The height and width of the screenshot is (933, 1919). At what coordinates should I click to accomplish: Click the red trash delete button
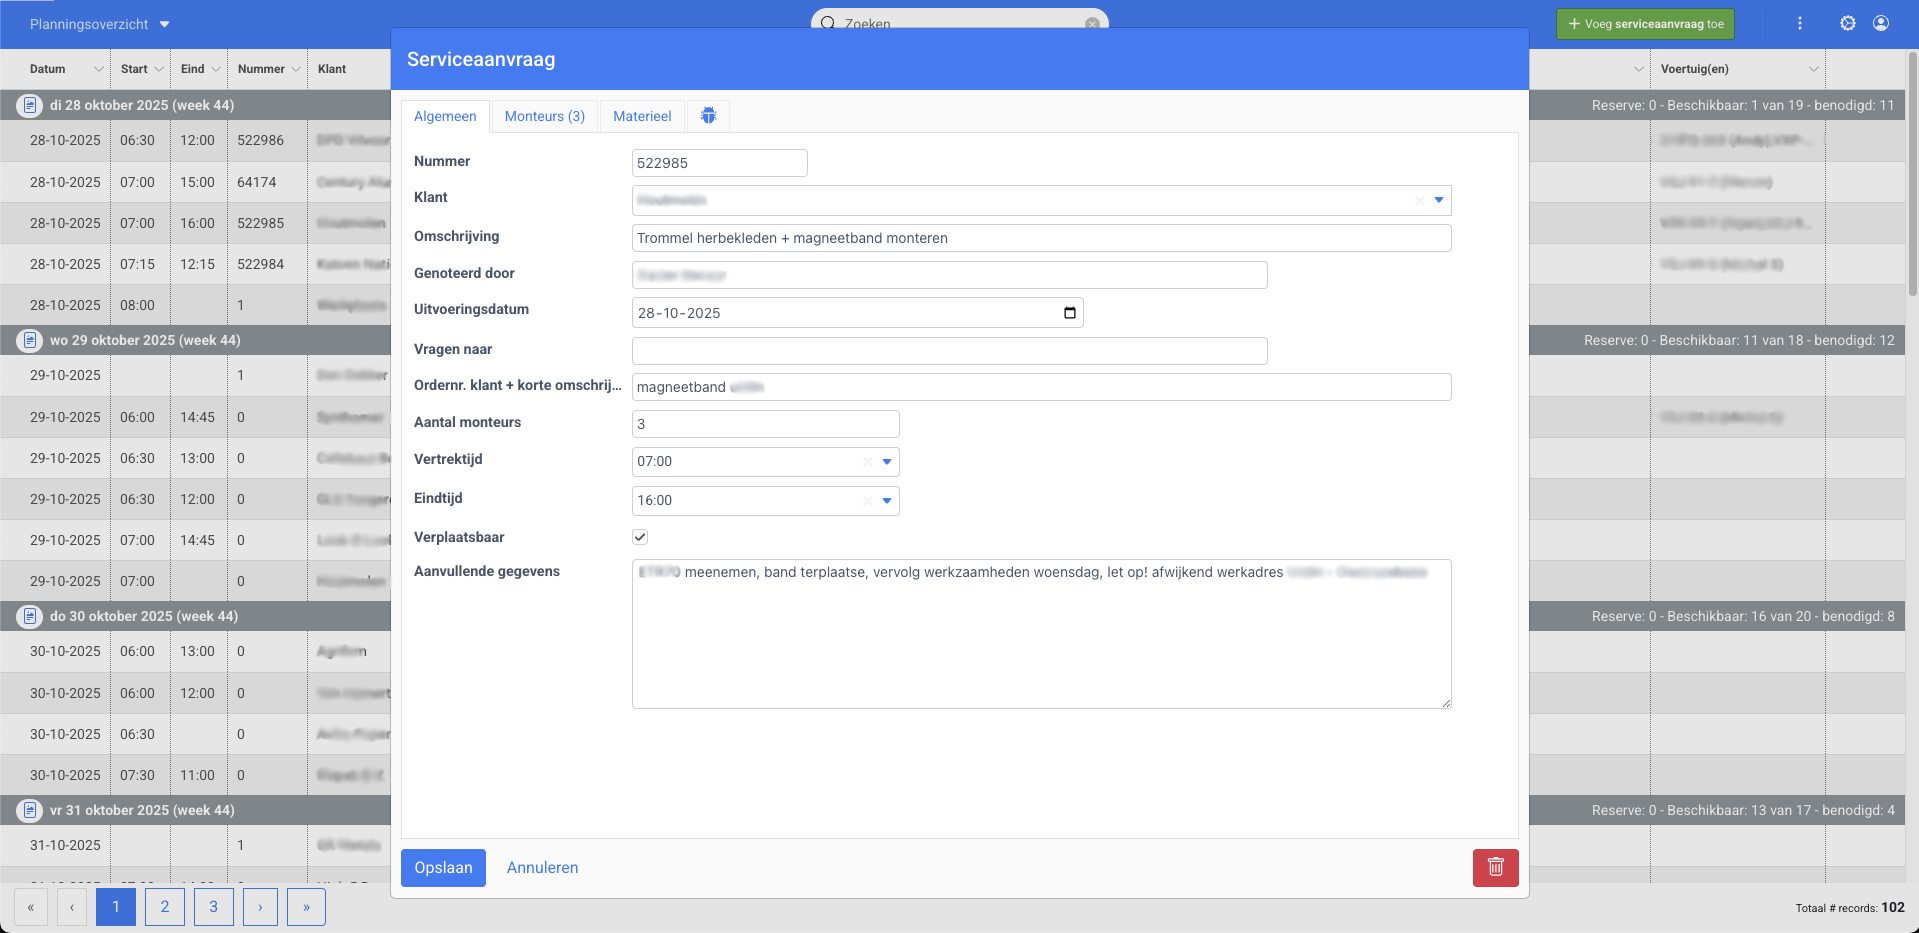pos(1495,867)
